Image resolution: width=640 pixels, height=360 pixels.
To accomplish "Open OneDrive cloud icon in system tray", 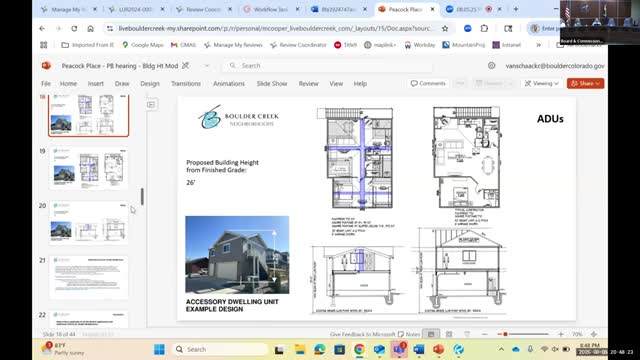I will point(516,349).
